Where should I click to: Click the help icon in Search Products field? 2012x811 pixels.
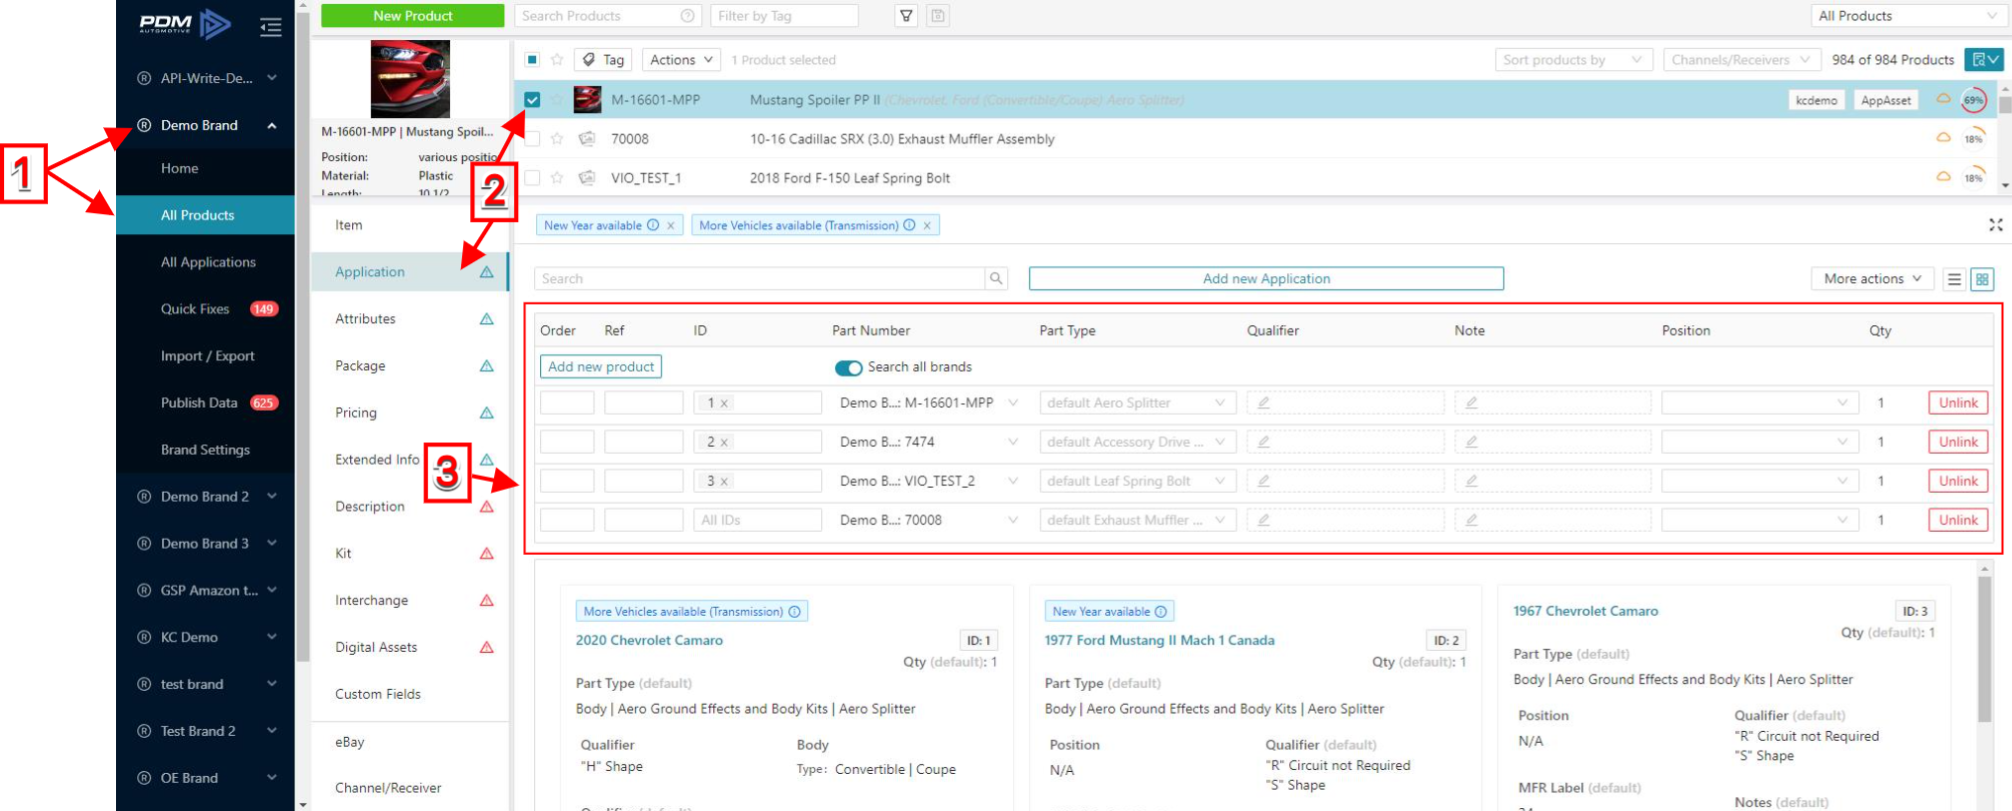pyautogui.click(x=687, y=16)
